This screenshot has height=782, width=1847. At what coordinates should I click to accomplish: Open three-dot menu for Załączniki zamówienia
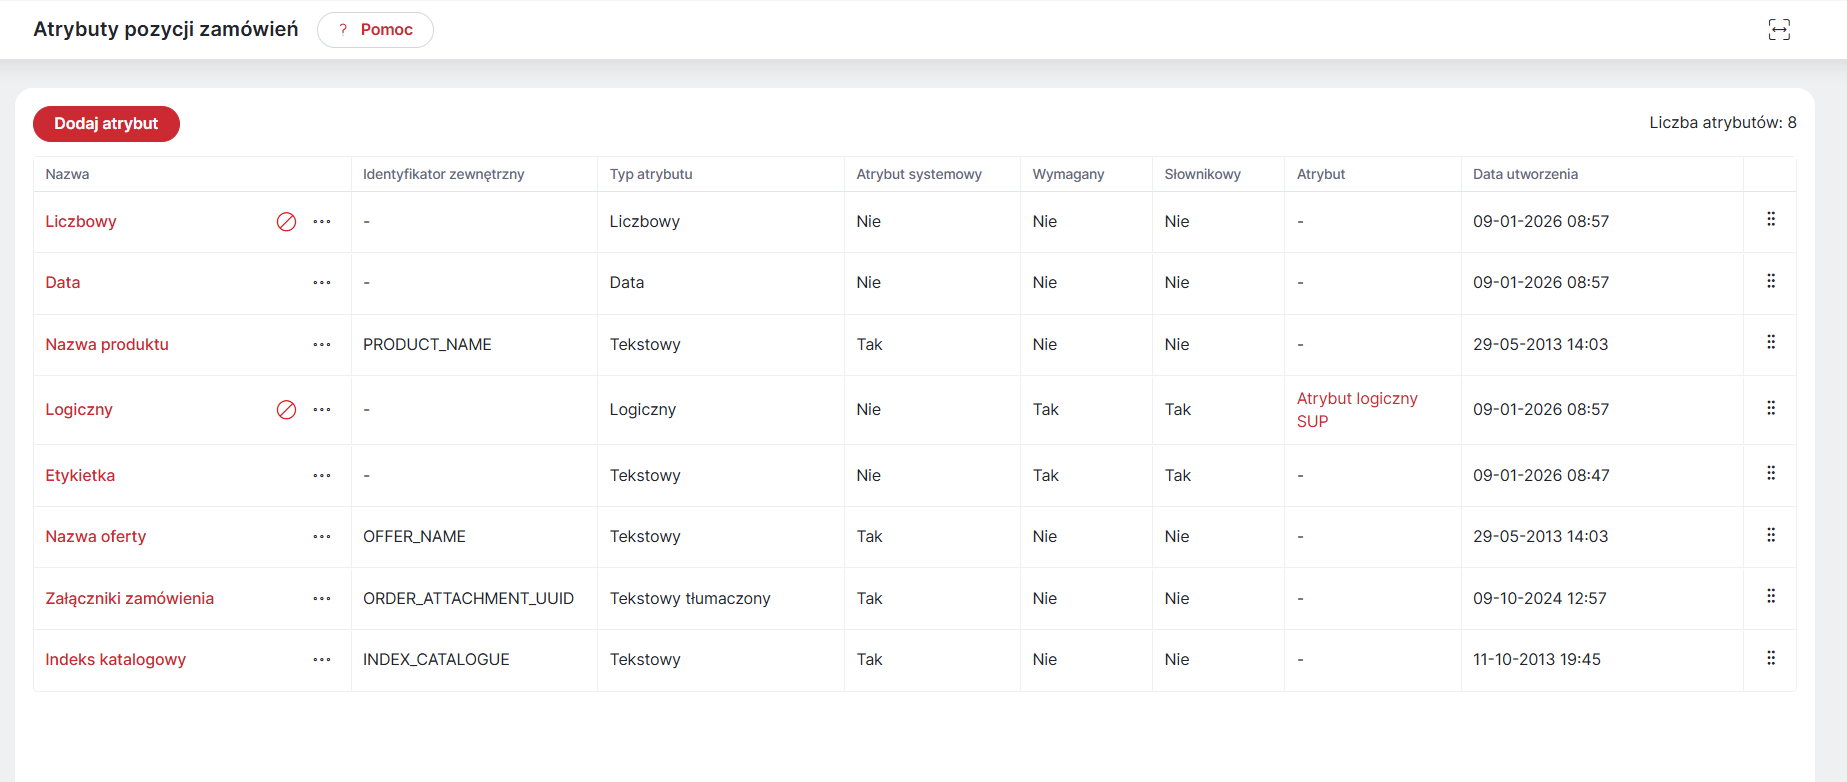[x=322, y=599]
